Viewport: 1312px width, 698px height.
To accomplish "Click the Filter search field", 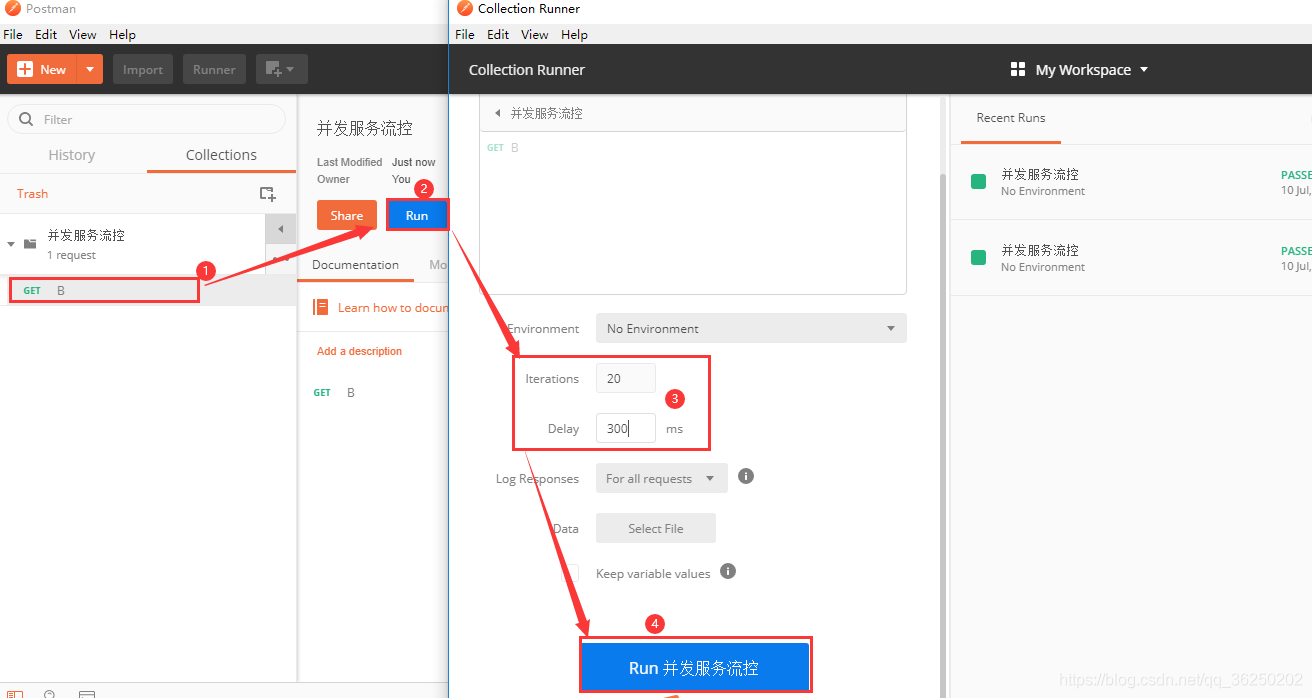I will [x=146, y=119].
